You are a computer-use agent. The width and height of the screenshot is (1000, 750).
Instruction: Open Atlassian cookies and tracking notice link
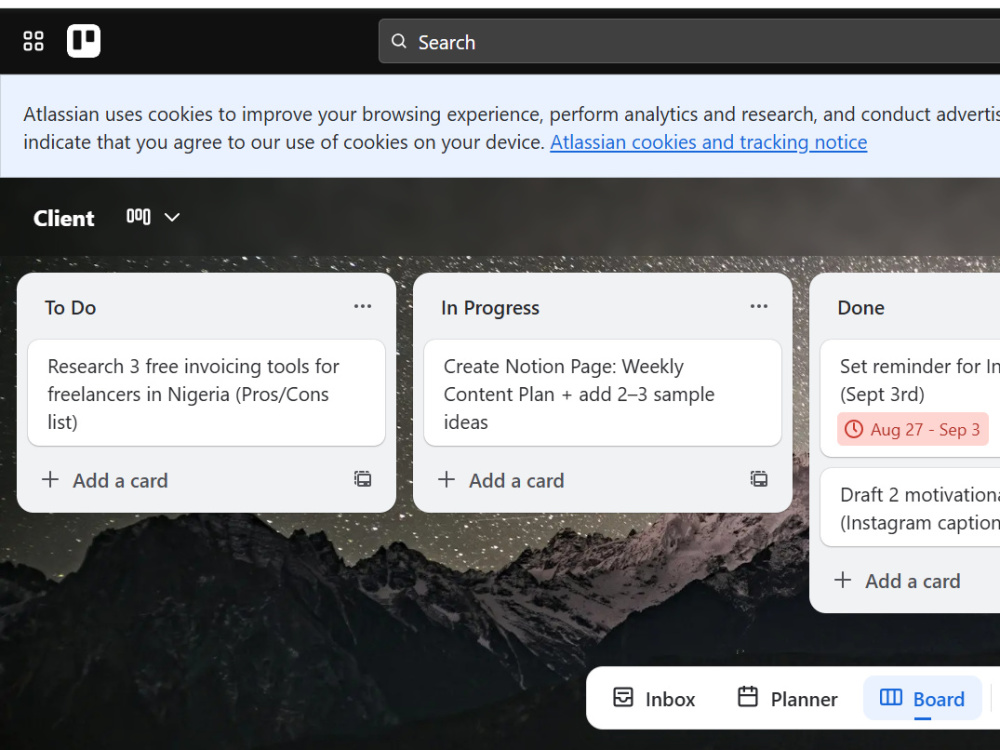pos(709,142)
